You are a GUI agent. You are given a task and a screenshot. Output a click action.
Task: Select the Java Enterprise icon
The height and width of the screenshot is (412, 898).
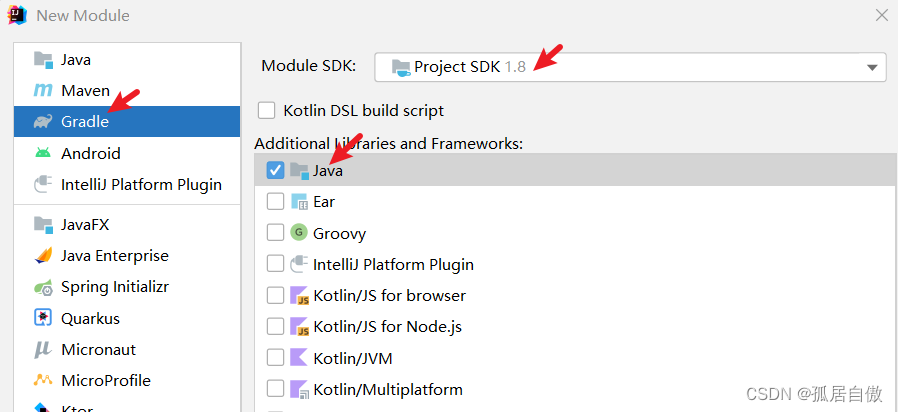[43, 256]
